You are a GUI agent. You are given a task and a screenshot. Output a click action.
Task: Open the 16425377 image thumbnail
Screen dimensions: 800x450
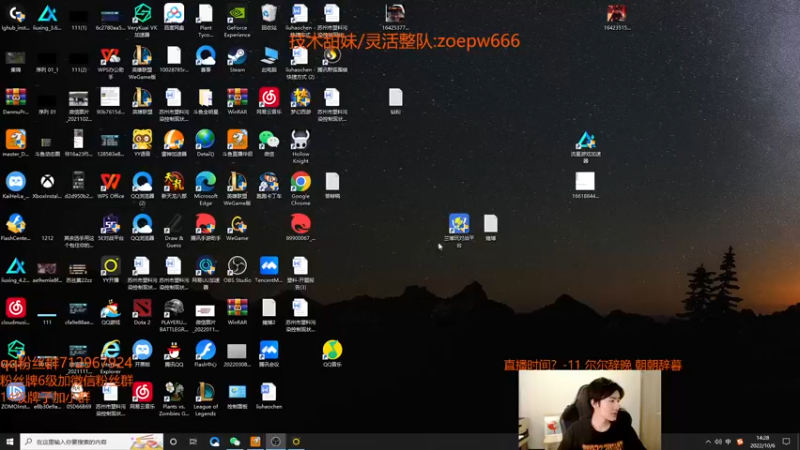coord(395,17)
